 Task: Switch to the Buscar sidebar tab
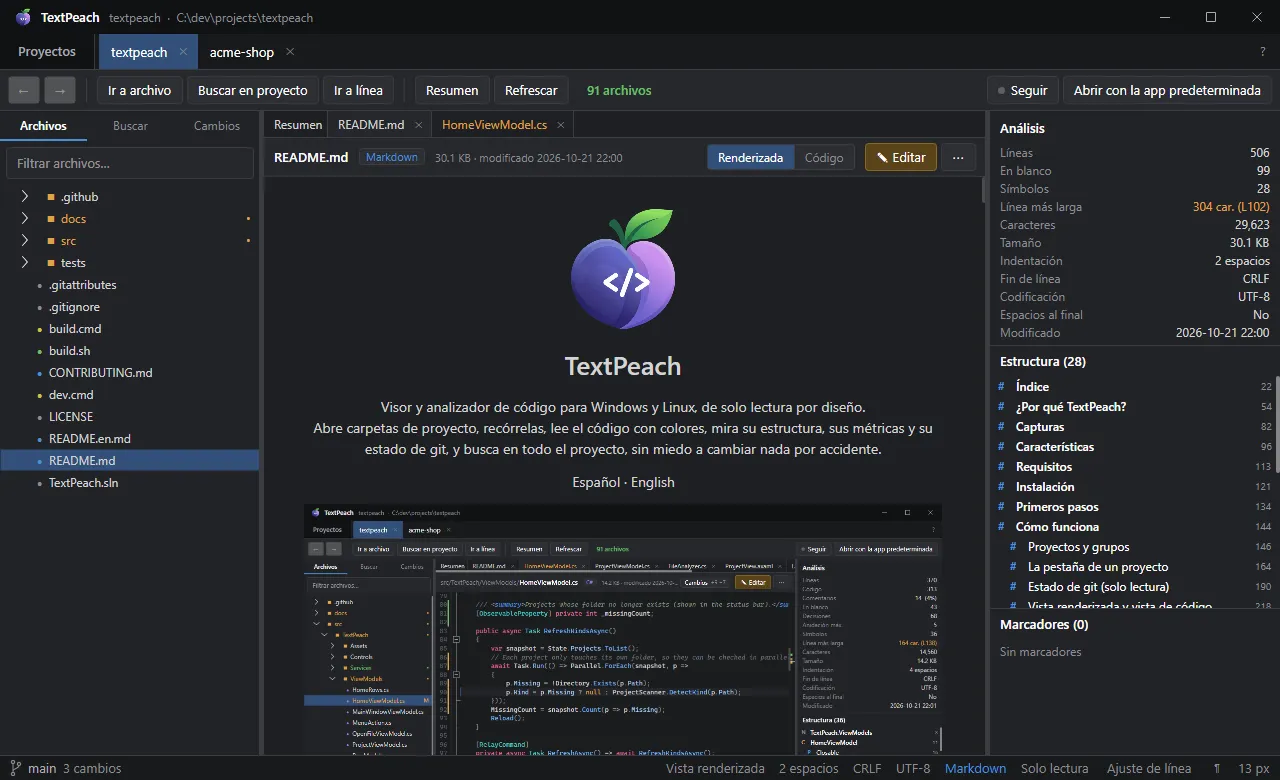coord(130,126)
